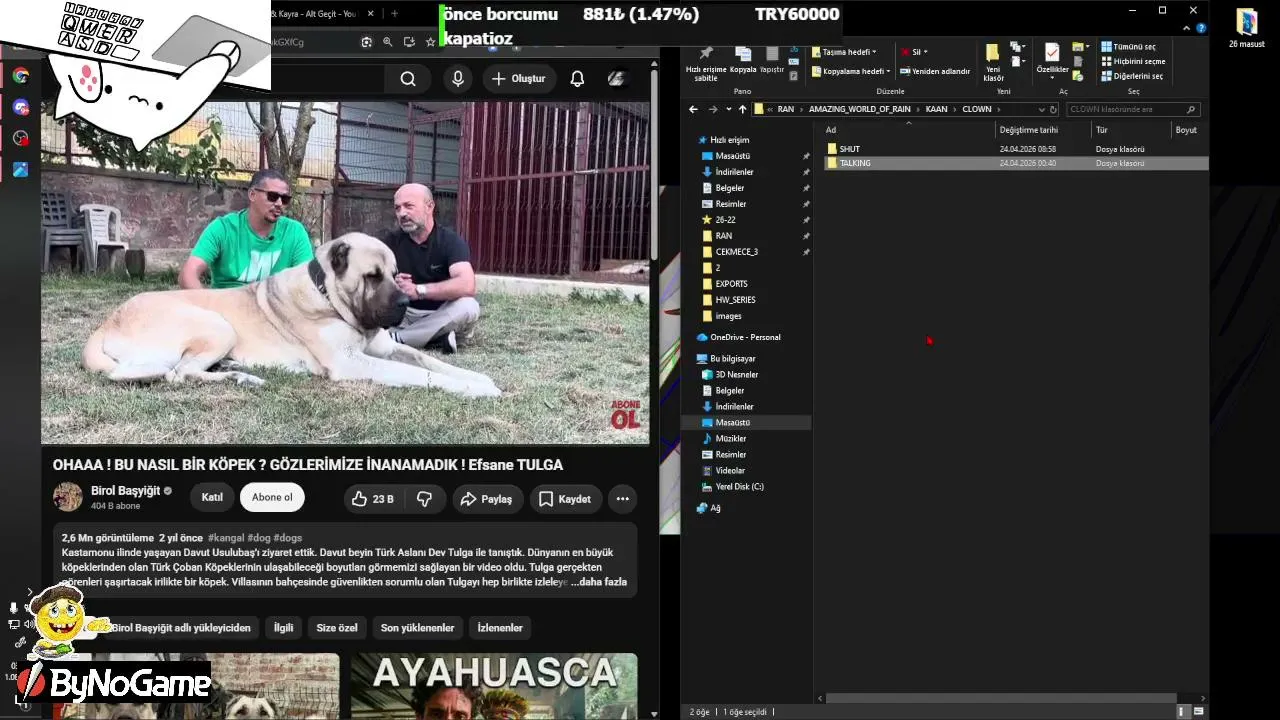This screenshot has width=1280, height=720.
Task: Open OneDrive - Personal in sidebar
Action: 745,337
